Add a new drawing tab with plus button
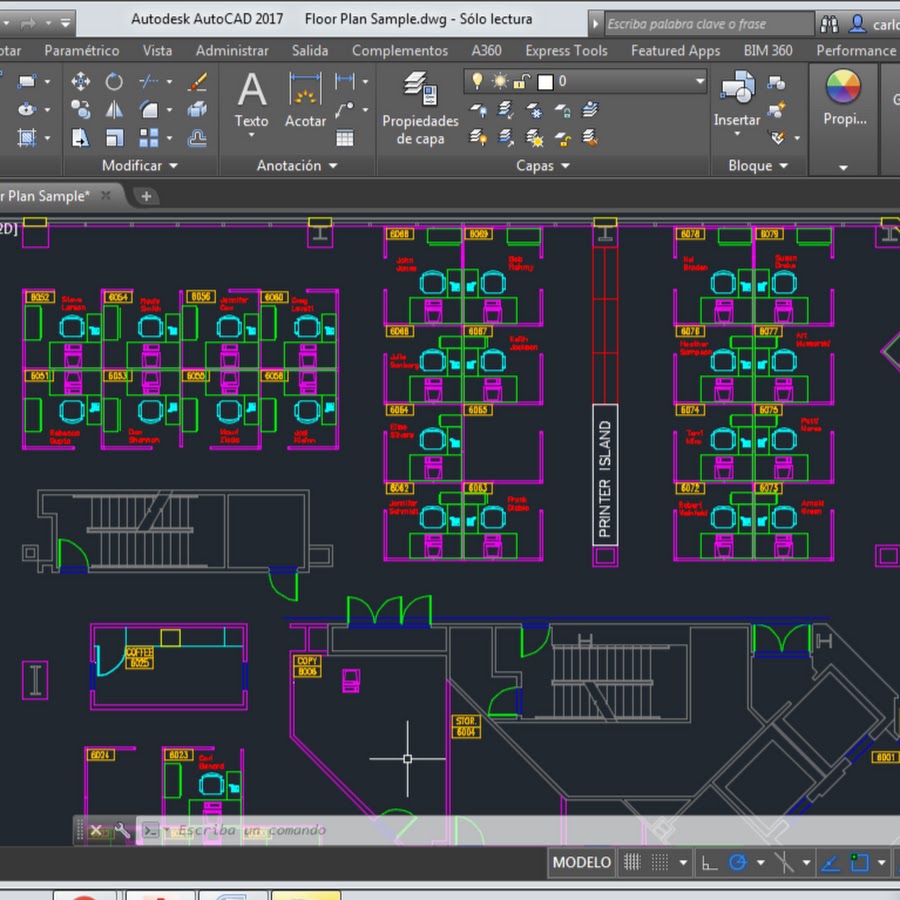Viewport: 900px width, 900px height. pyautogui.click(x=146, y=196)
